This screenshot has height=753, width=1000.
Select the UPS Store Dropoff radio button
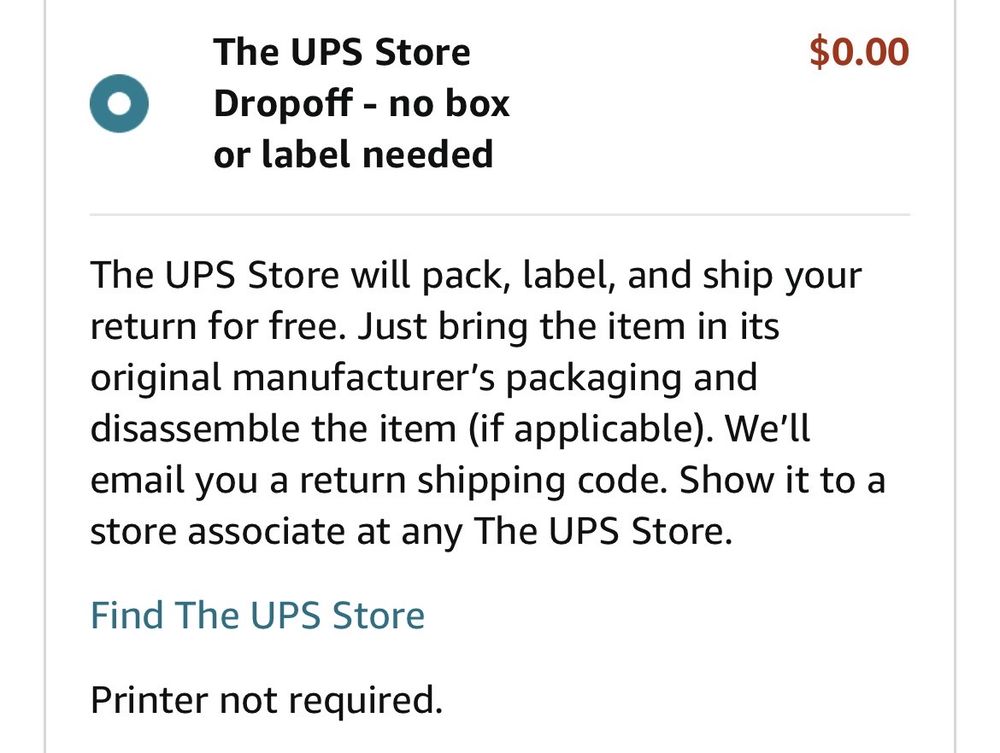(118, 104)
